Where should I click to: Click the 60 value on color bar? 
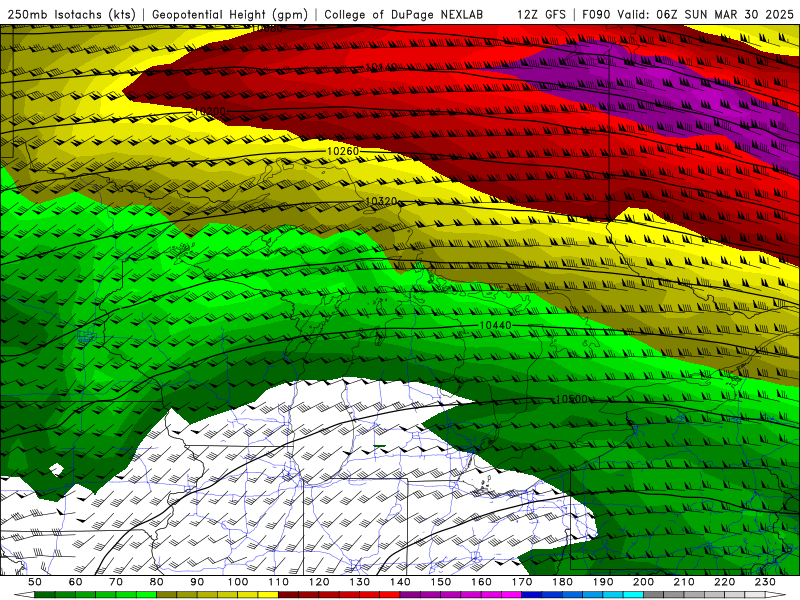75,582
